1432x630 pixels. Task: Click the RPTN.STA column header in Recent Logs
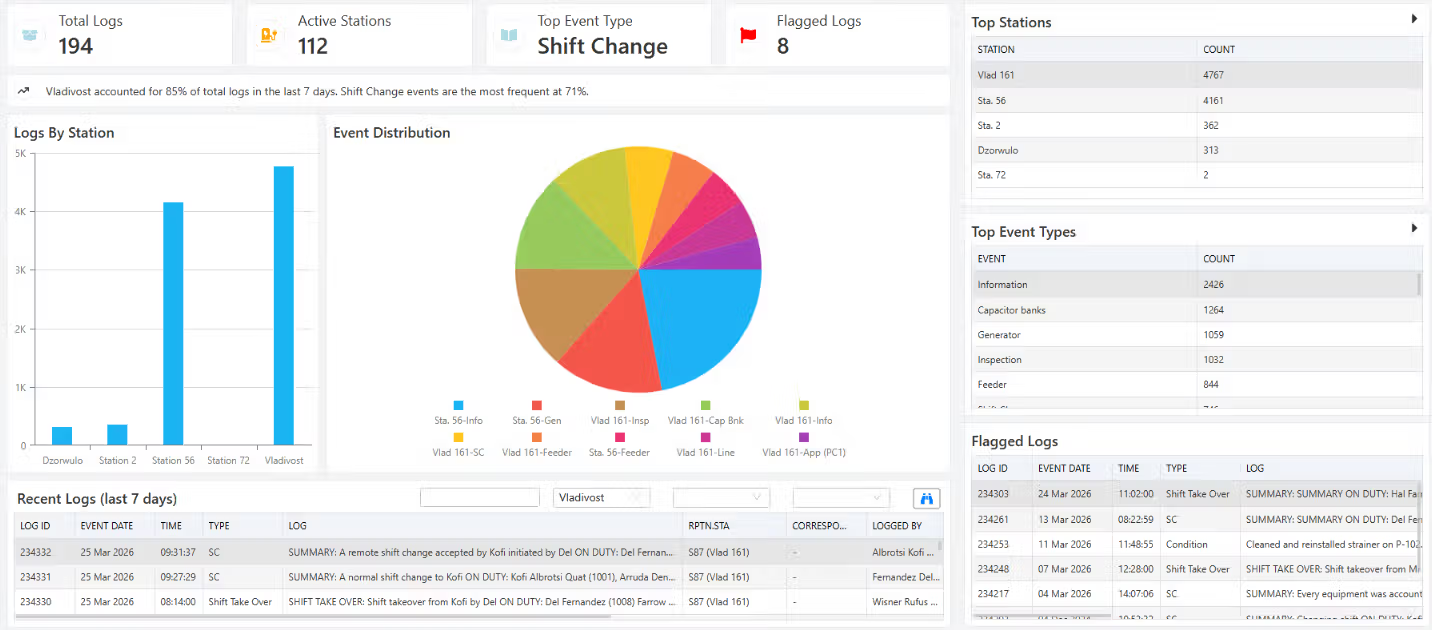[733, 525]
